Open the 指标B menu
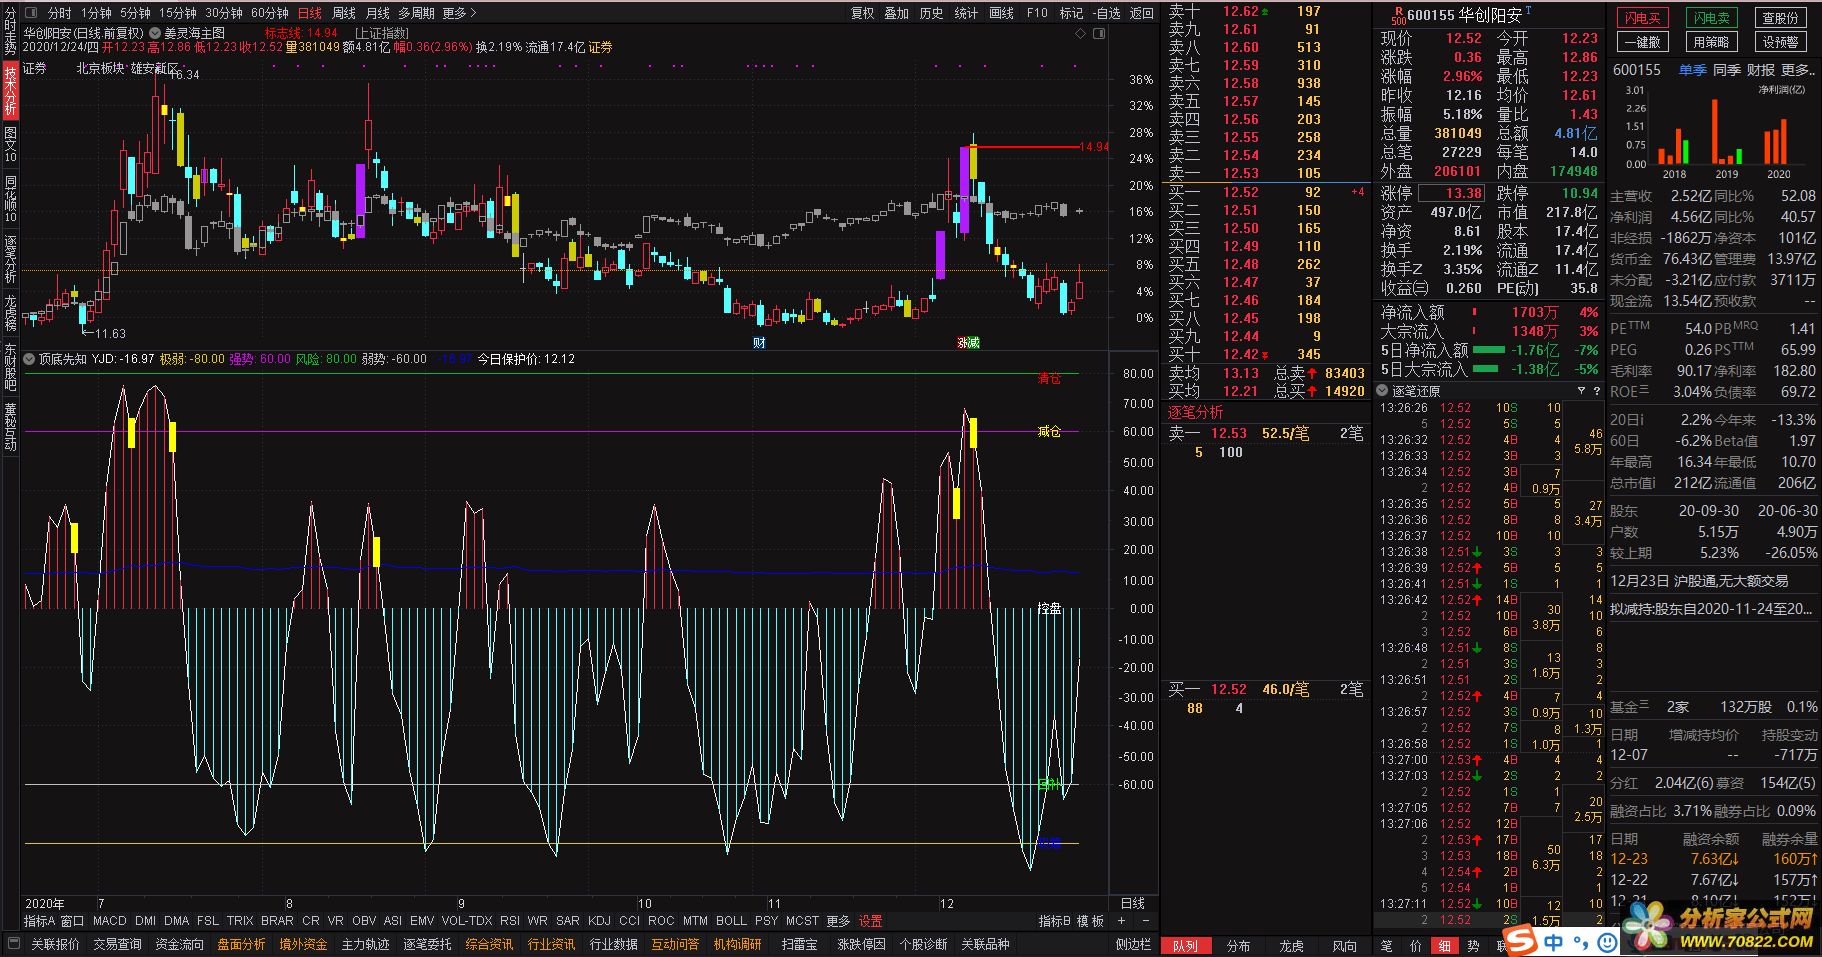The height and width of the screenshot is (957, 1822). click(x=1055, y=921)
